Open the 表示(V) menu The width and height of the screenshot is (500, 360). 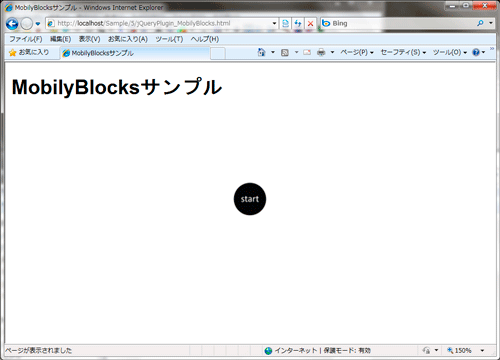click(89, 39)
